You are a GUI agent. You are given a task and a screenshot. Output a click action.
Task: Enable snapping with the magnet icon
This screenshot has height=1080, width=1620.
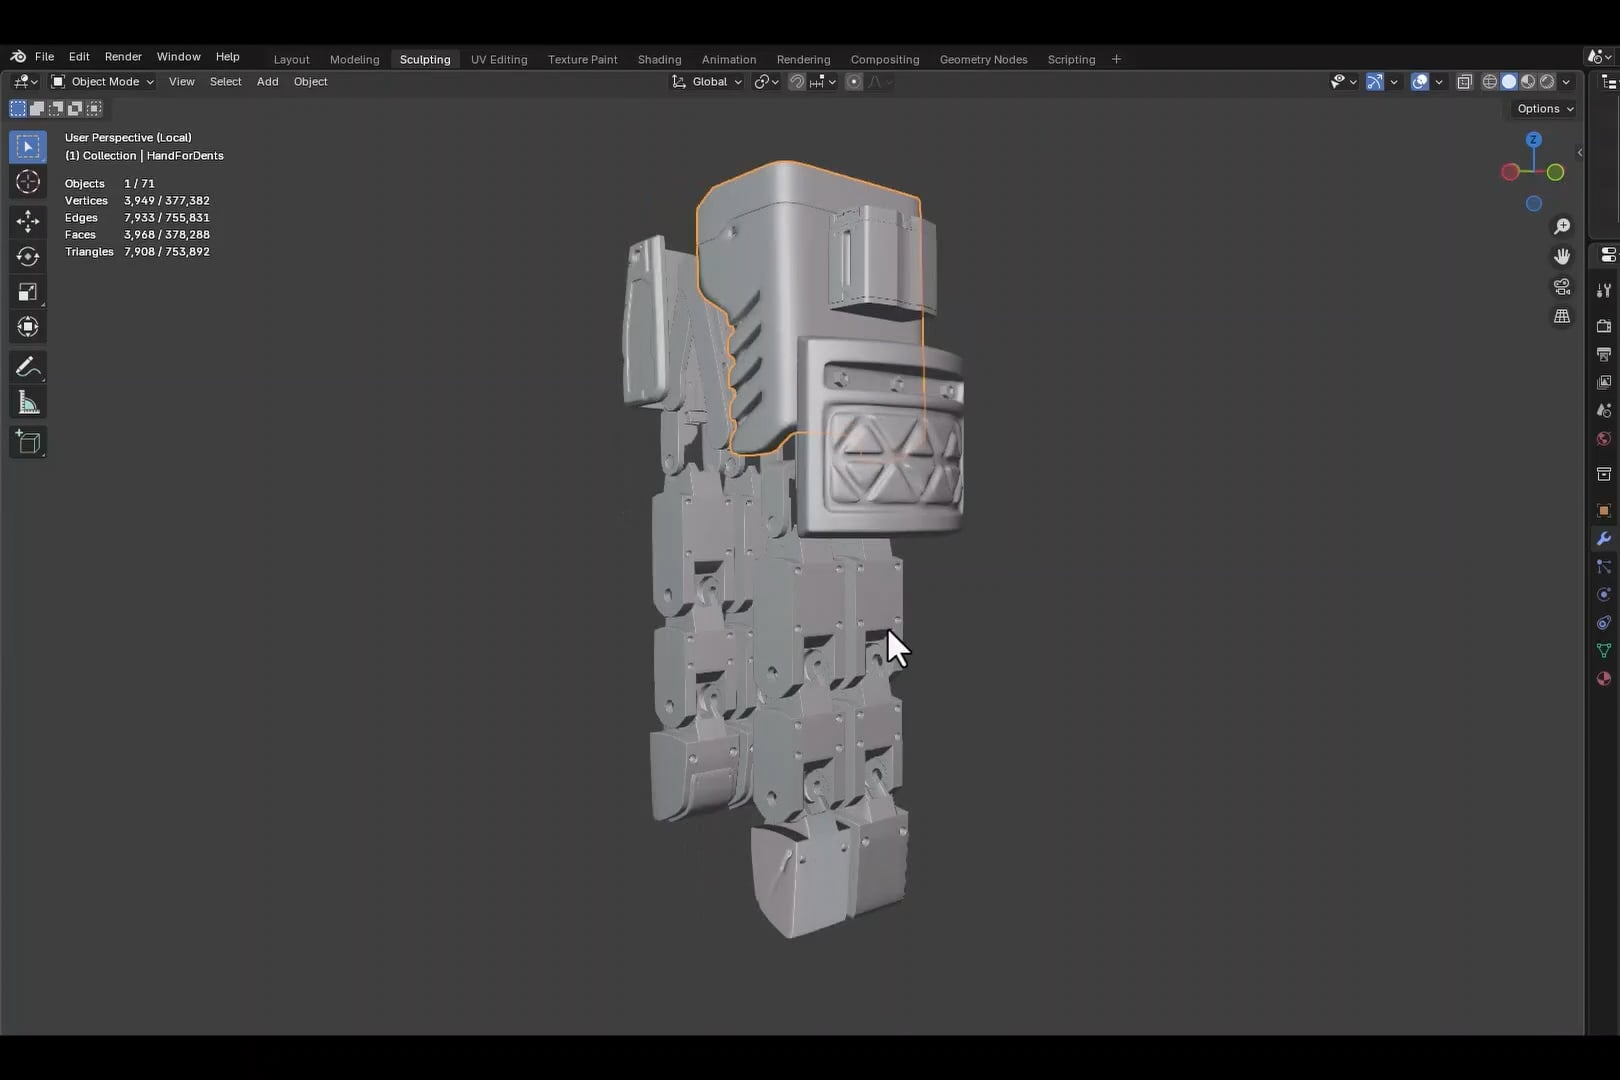797,82
